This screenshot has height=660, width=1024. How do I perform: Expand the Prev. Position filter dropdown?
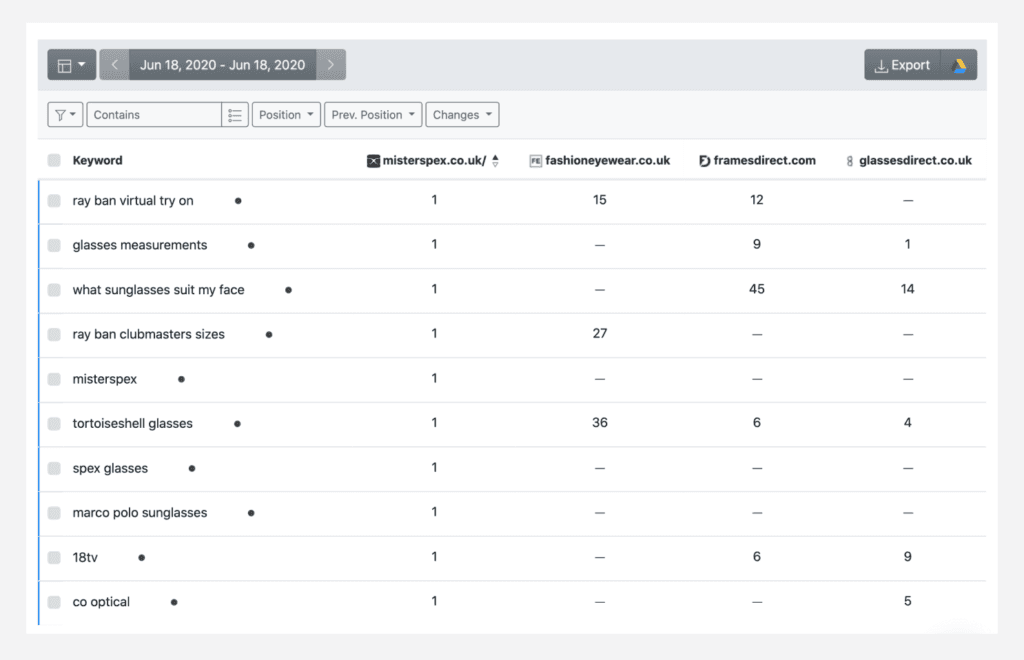tap(373, 115)
